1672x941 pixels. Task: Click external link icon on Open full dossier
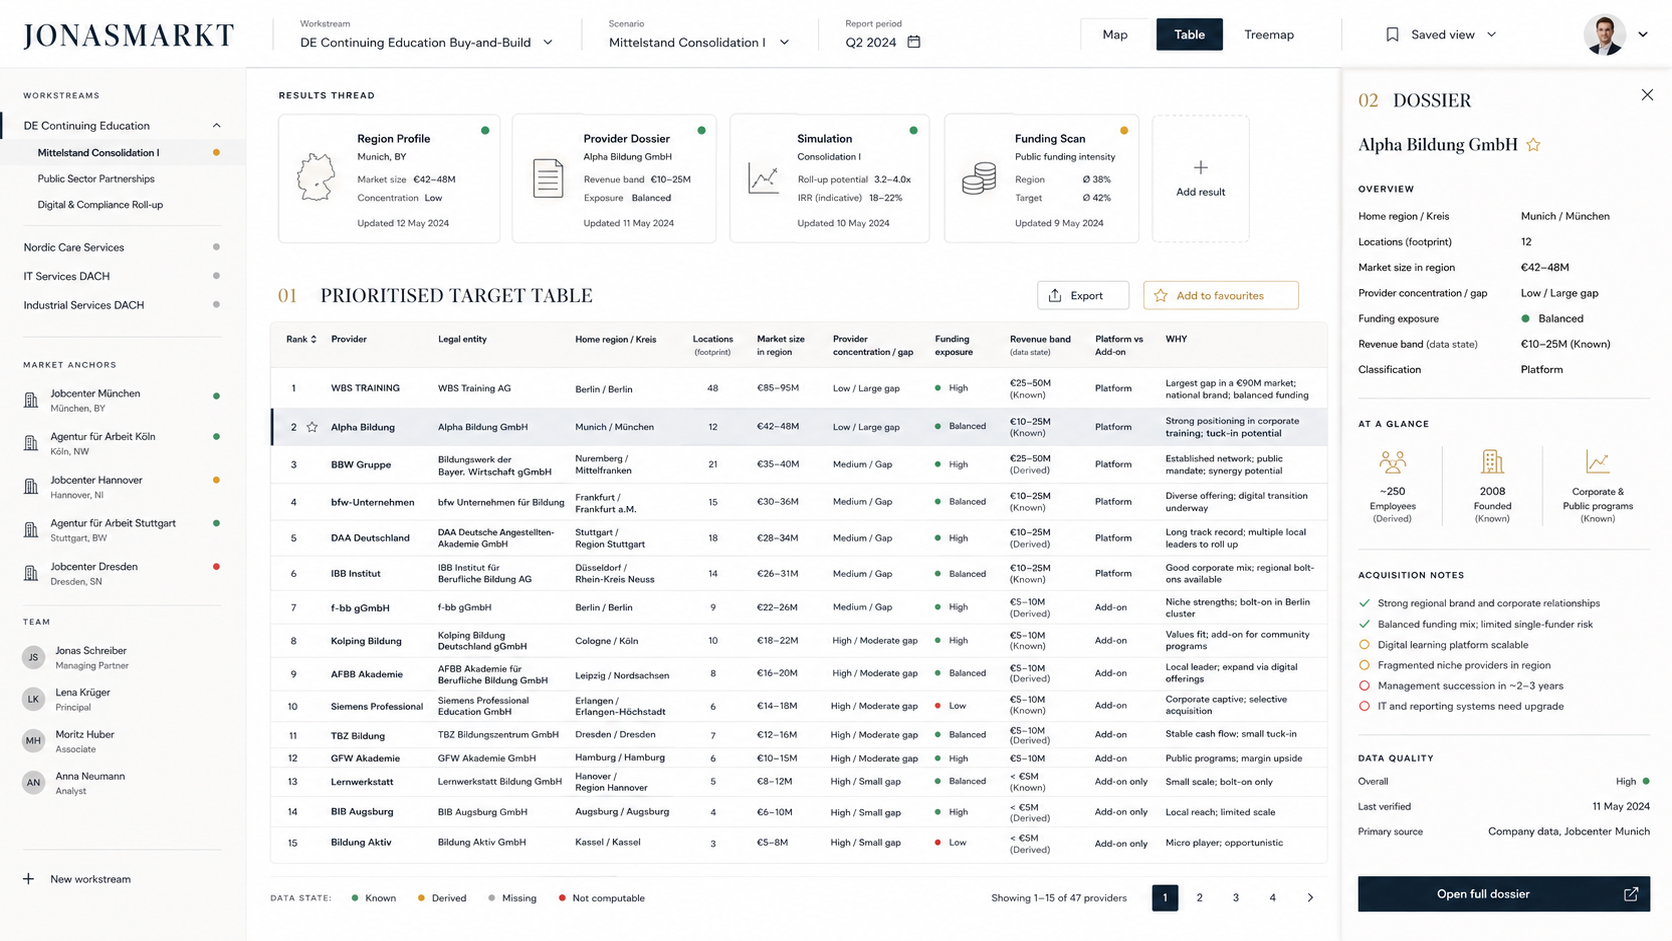(x=1630, y=894)
